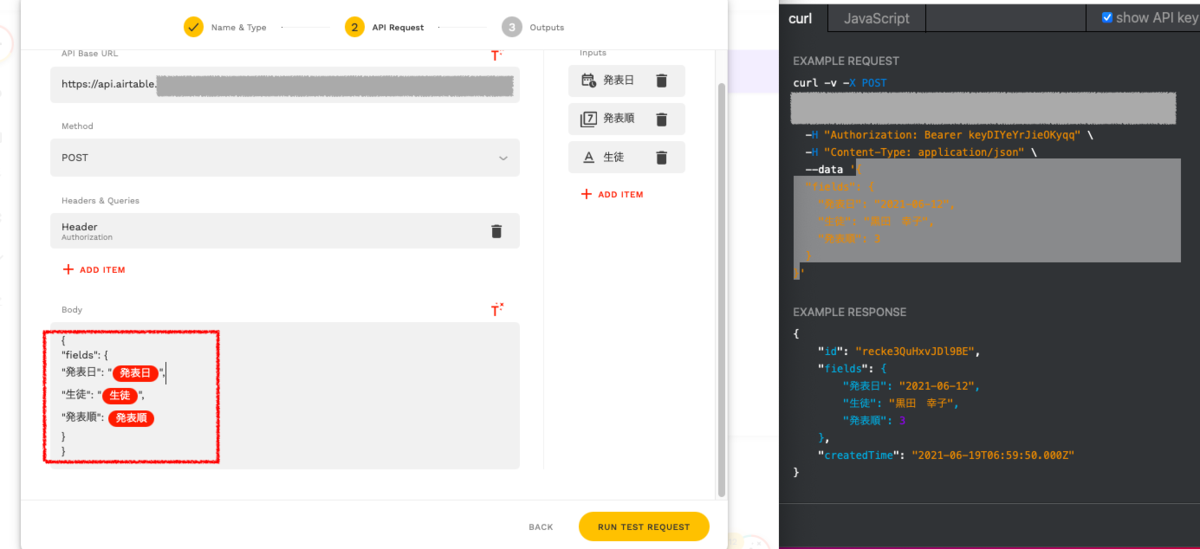Click the 生徒 tag in Body
This screenshot has width=1200, height=549.
pyautogui.click(x=119, y=395)
